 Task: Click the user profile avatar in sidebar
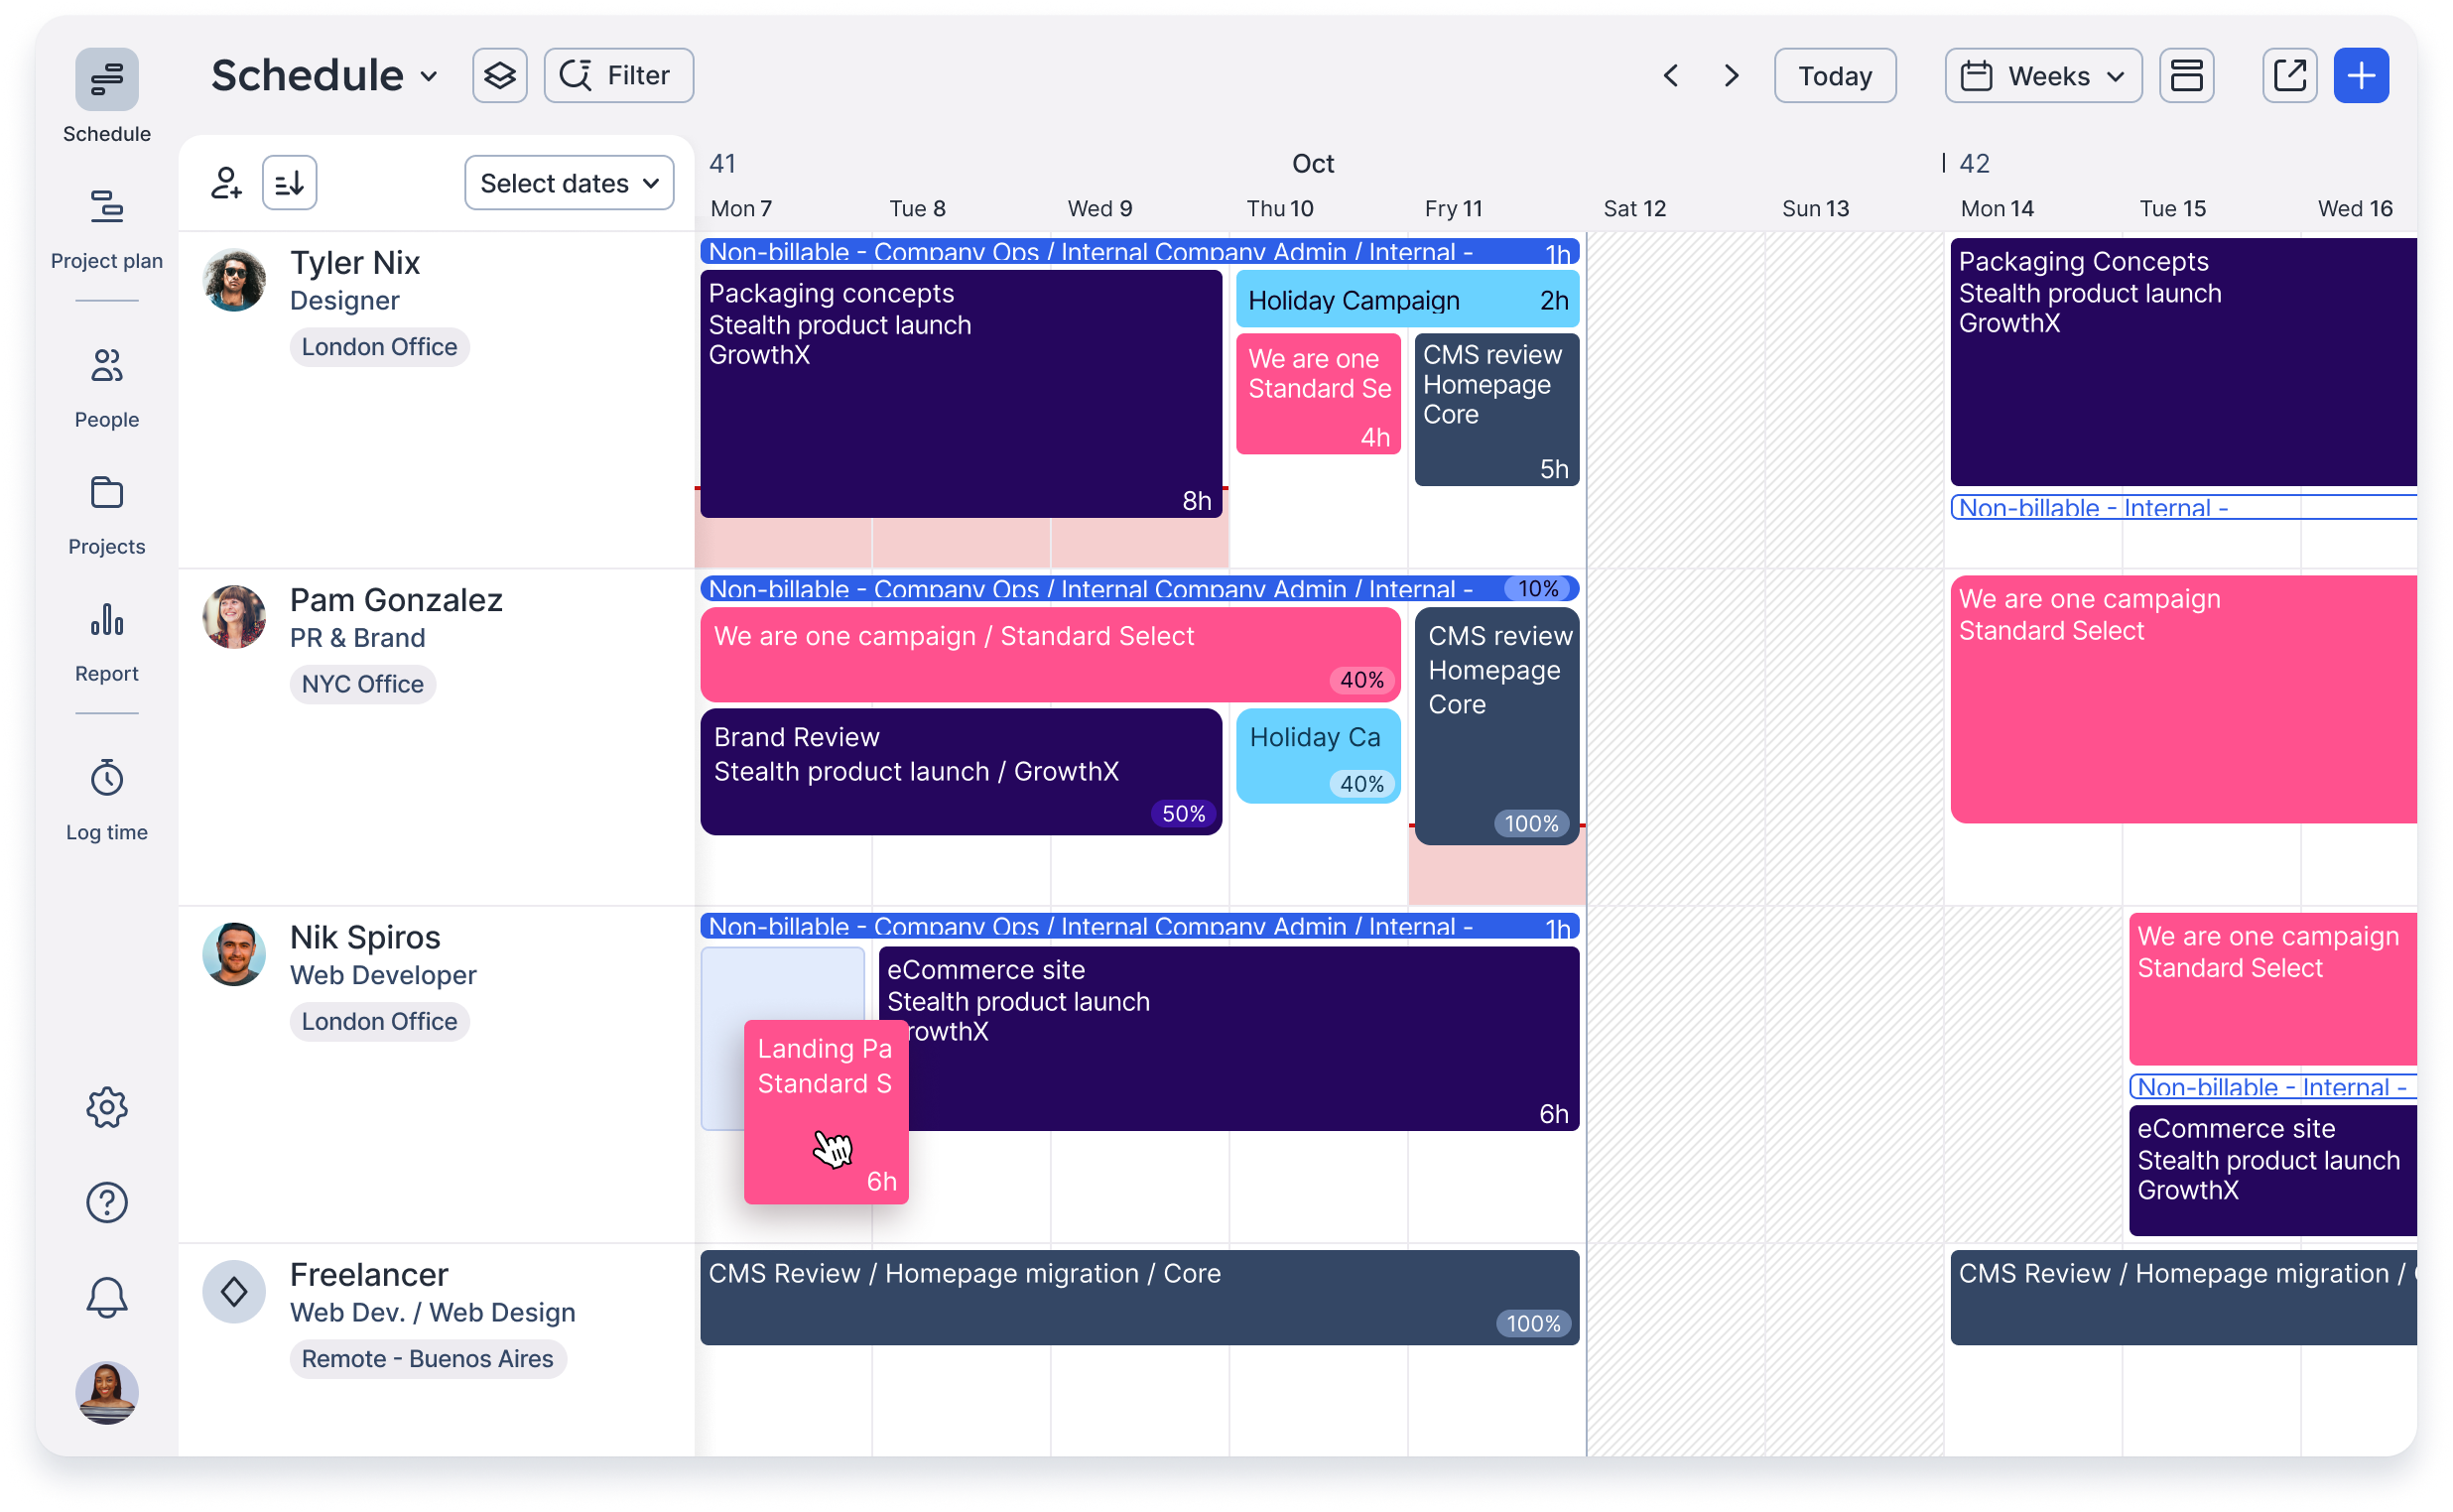[107, 1393]
